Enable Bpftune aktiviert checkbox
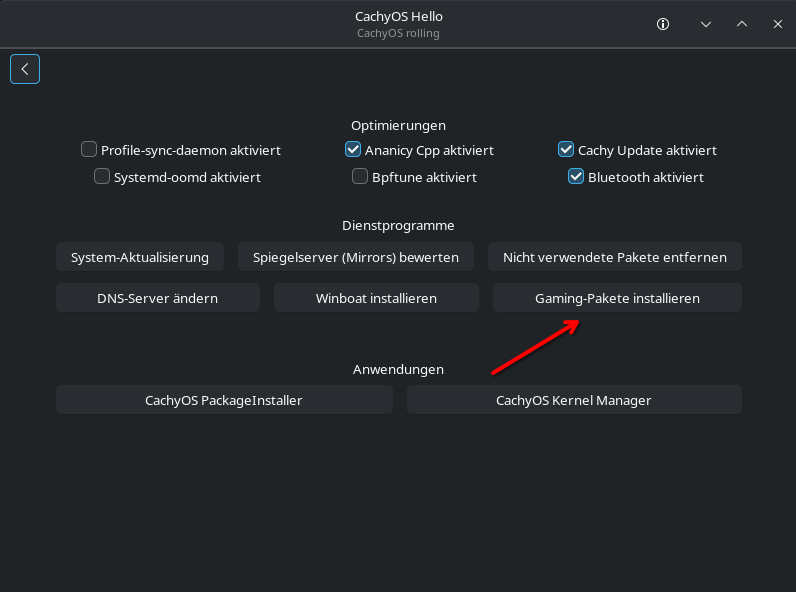 click(x=360, y=176)
